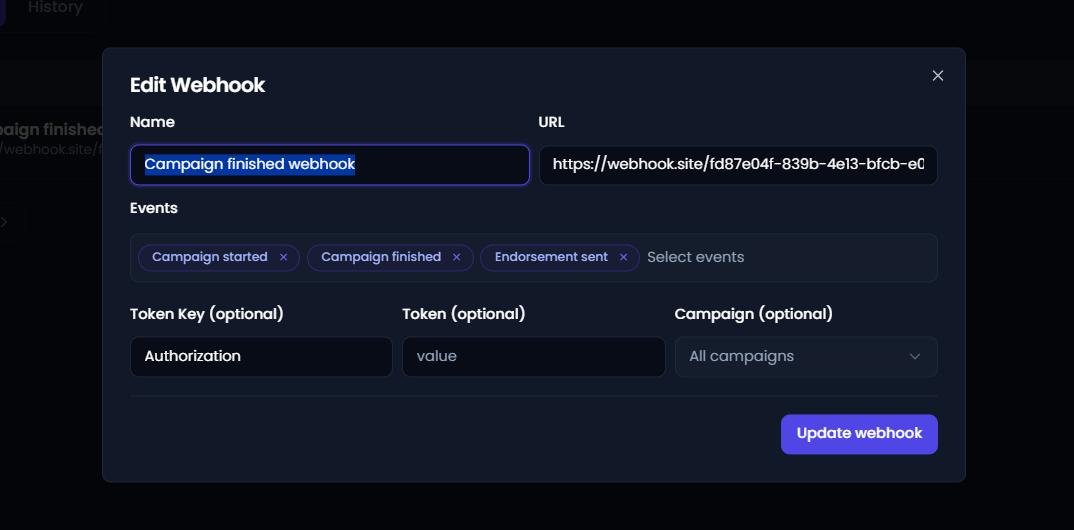
Task: Select the Endorsement sent event chip
Action: [551, 257]
